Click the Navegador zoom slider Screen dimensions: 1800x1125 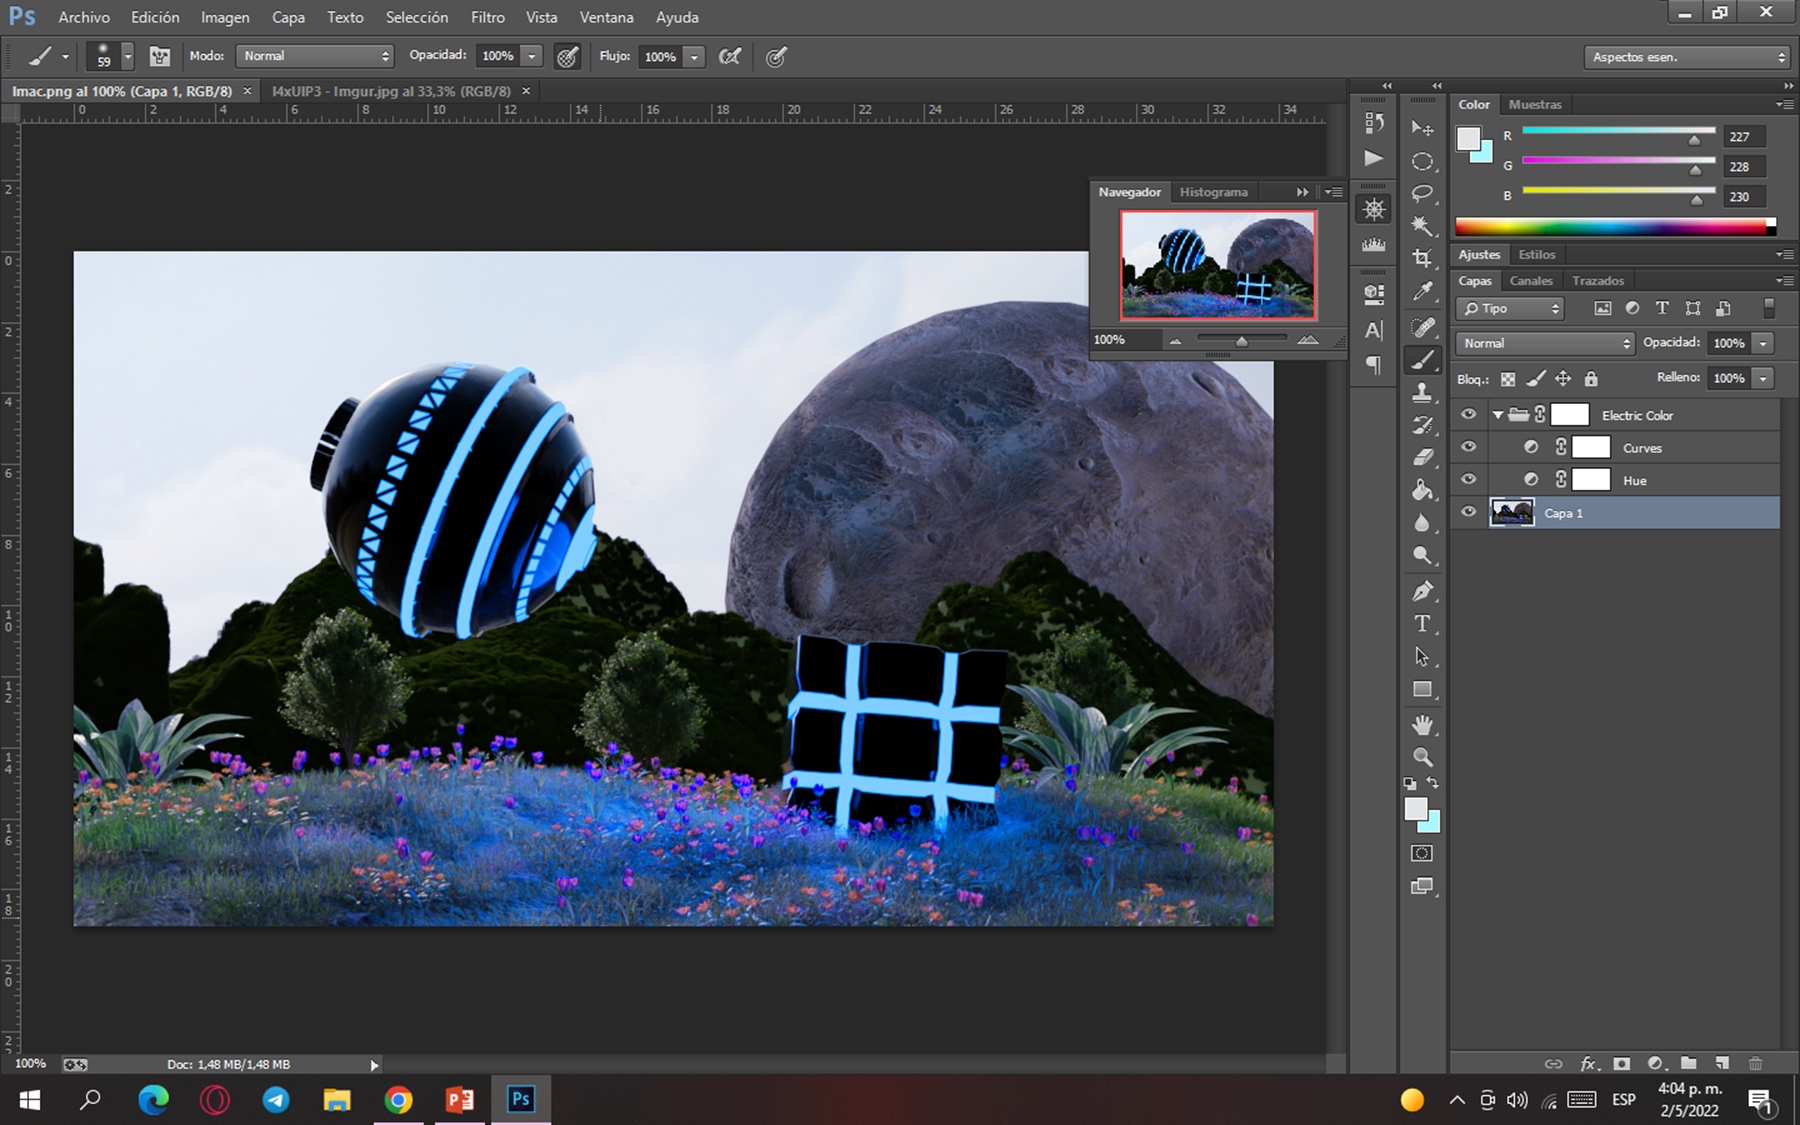pyautogui.click(x=1241, y=340)
